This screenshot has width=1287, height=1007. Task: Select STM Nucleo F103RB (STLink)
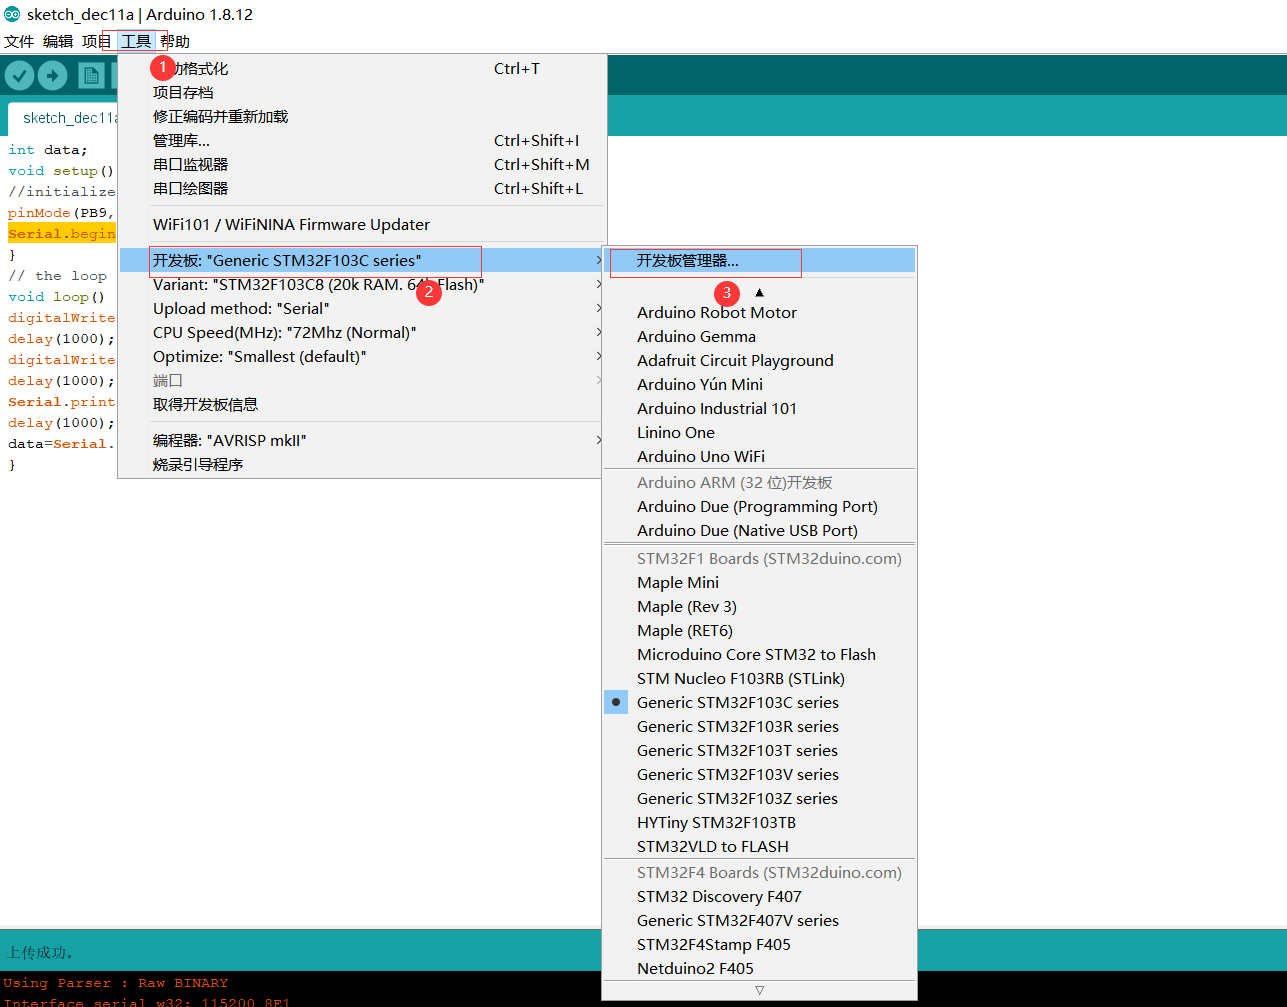760,678
